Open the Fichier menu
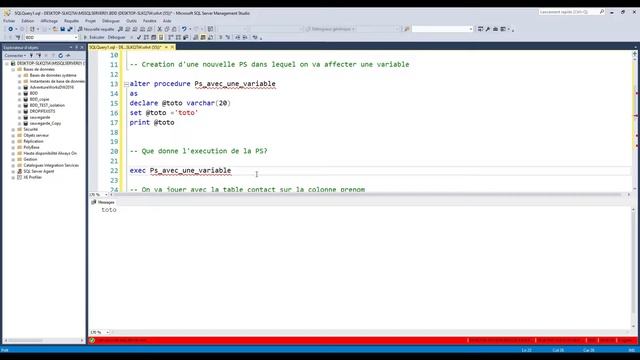This screenshot has width=640, height=360. [9, 21]
